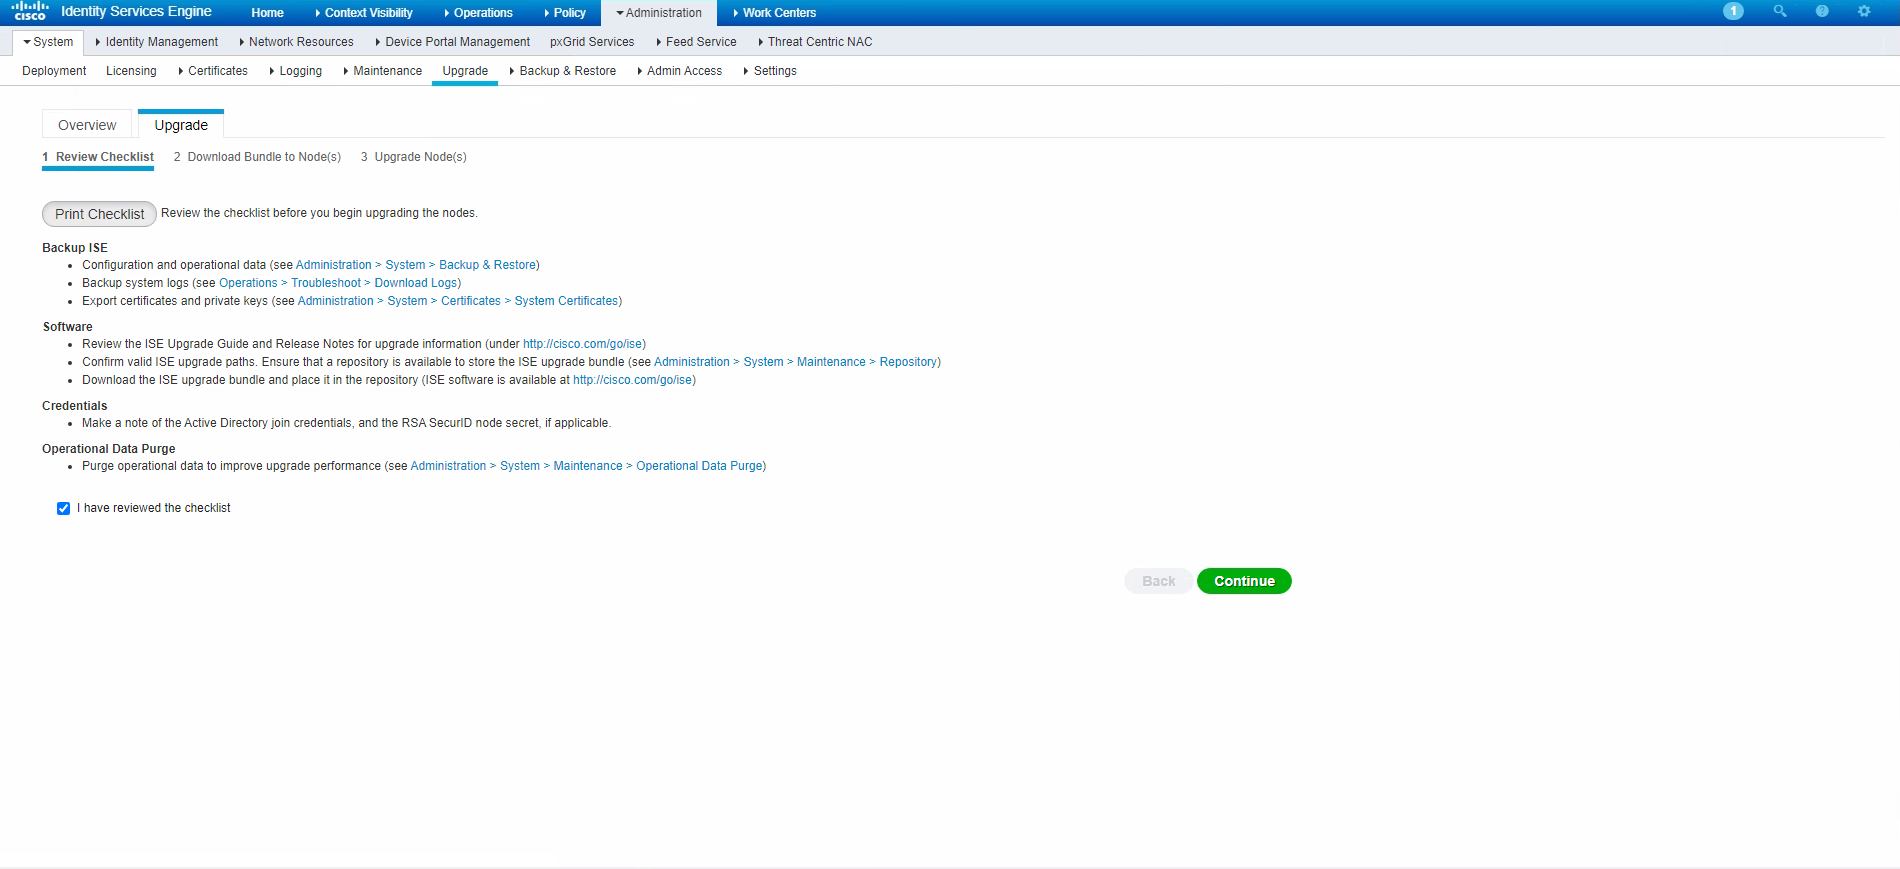The height and width of the screenshot is (869, 1900).
Task: Open the cisco.com/go/ise link in Review line
Action: point(583,344)
